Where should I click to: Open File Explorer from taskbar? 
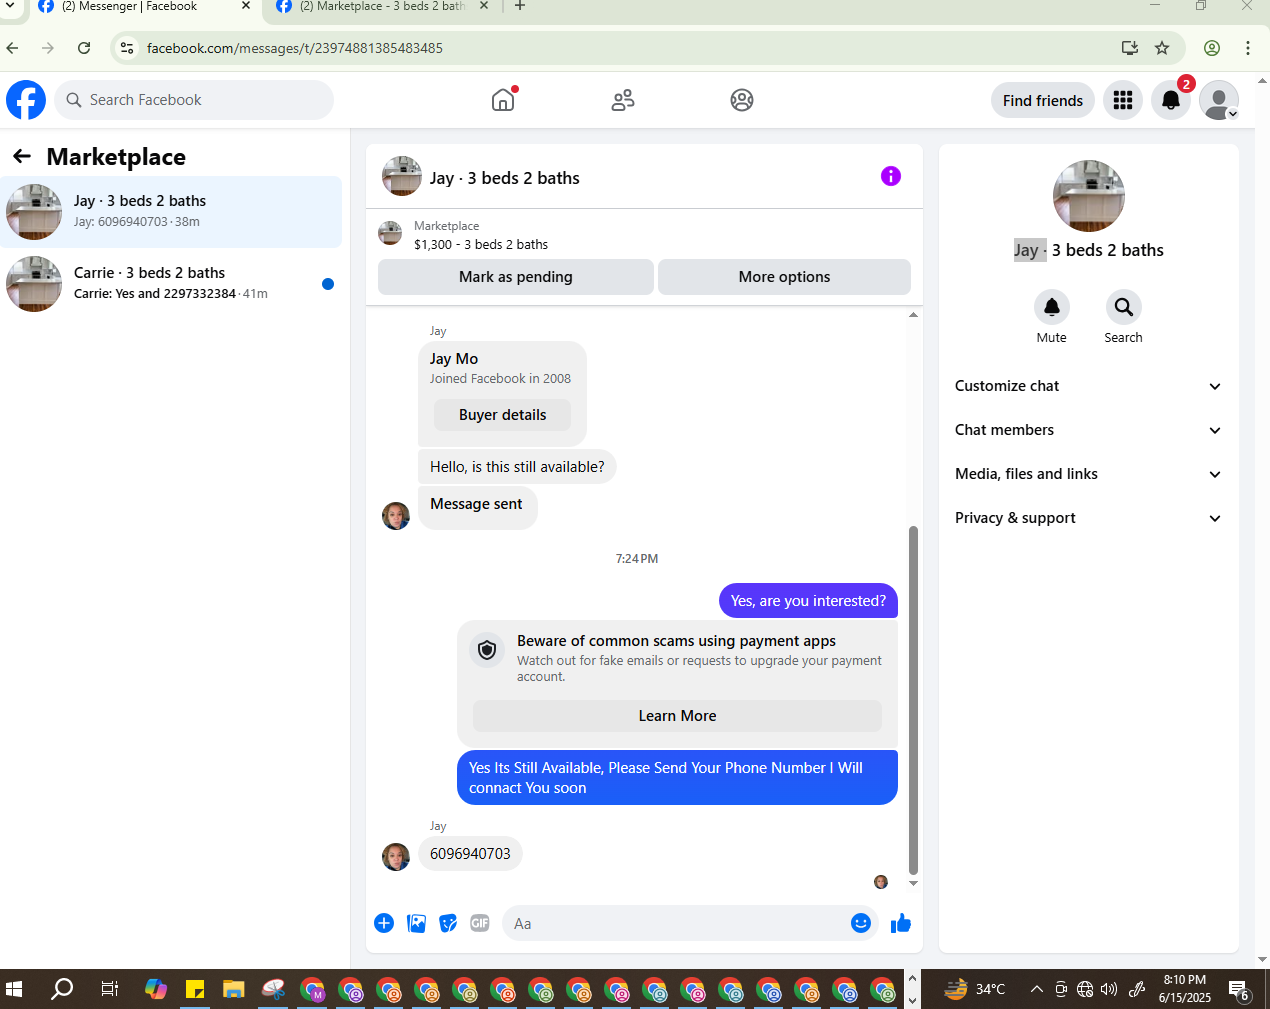234,989
